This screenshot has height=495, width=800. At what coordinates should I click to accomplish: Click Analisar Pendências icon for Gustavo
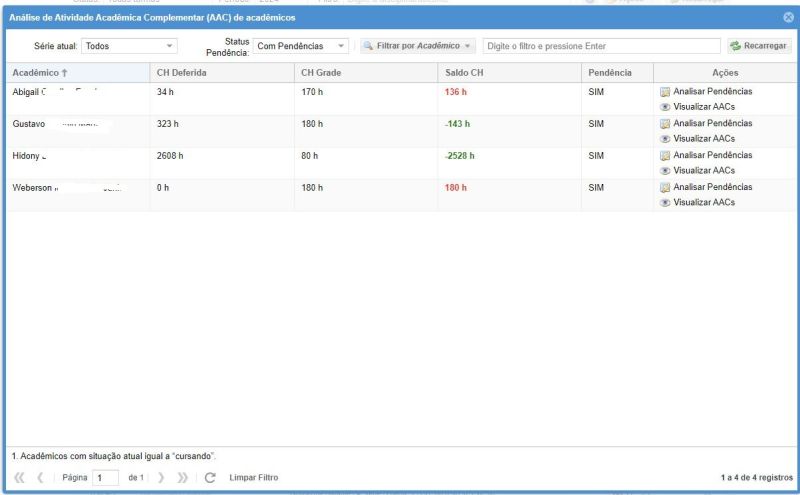pyautogui.click(x=665, y=124)
